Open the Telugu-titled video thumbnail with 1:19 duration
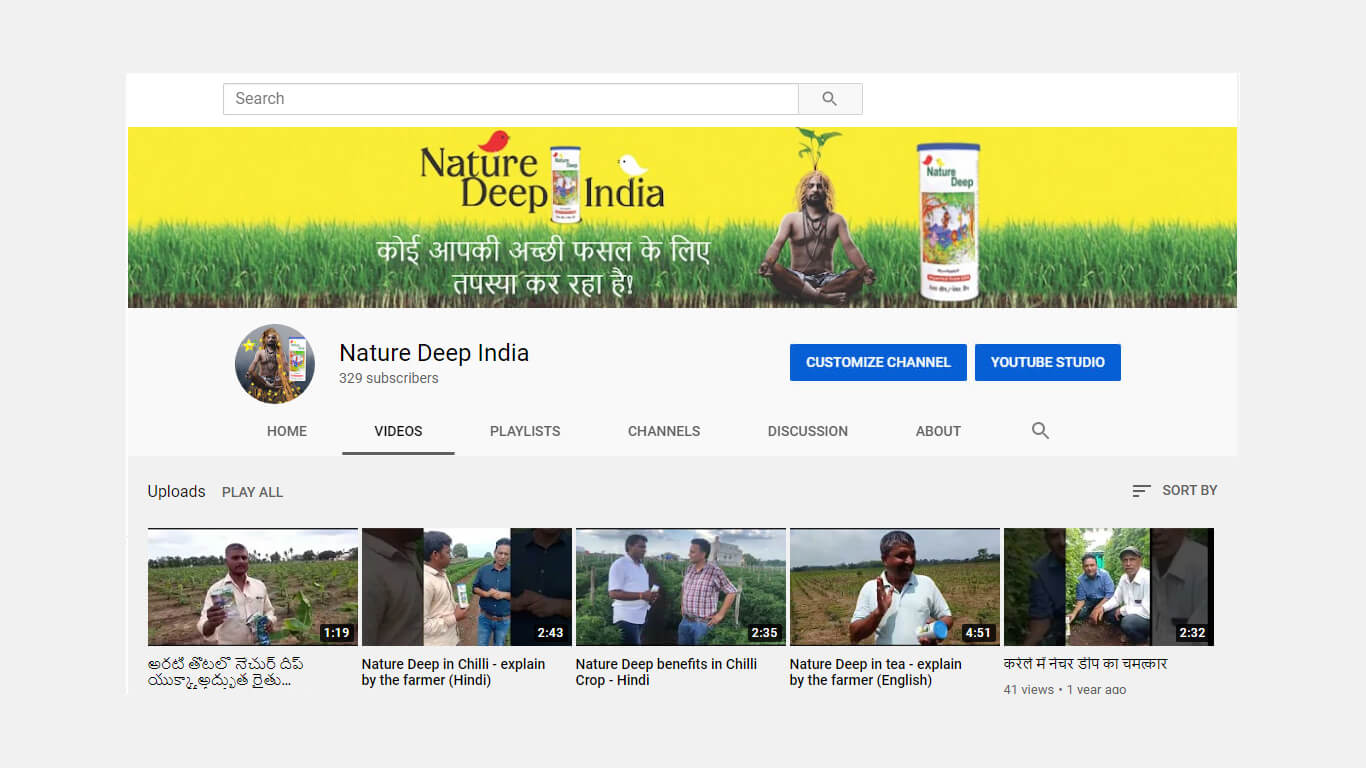Image resolution: width=1366 pixels, height=768 pixels. click(253, 587)
